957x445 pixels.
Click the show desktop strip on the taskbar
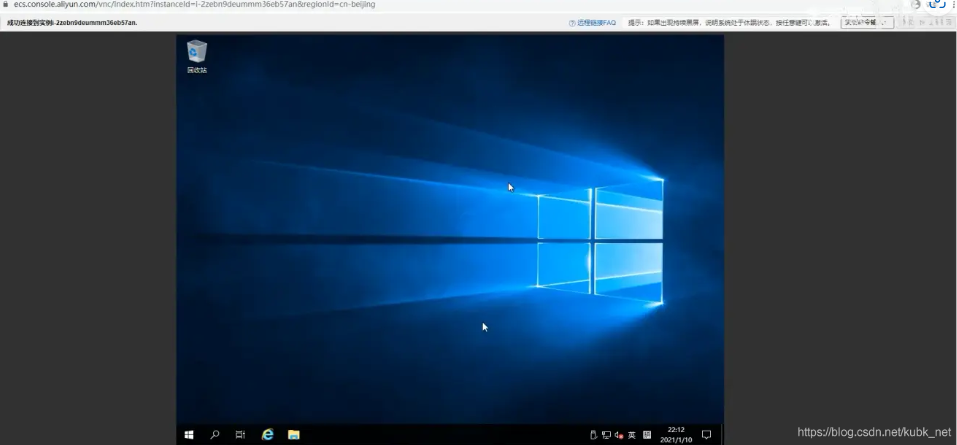(x=721, y=435)
